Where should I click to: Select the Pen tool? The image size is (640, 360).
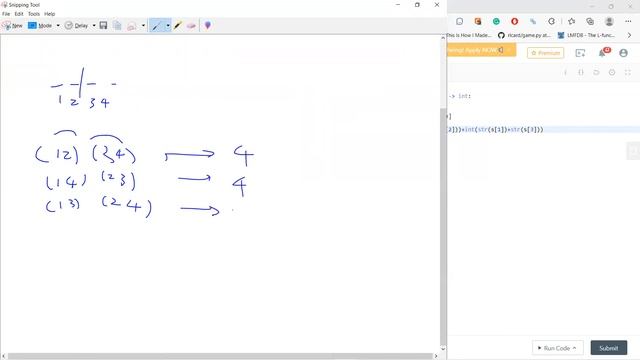(156, 25)
